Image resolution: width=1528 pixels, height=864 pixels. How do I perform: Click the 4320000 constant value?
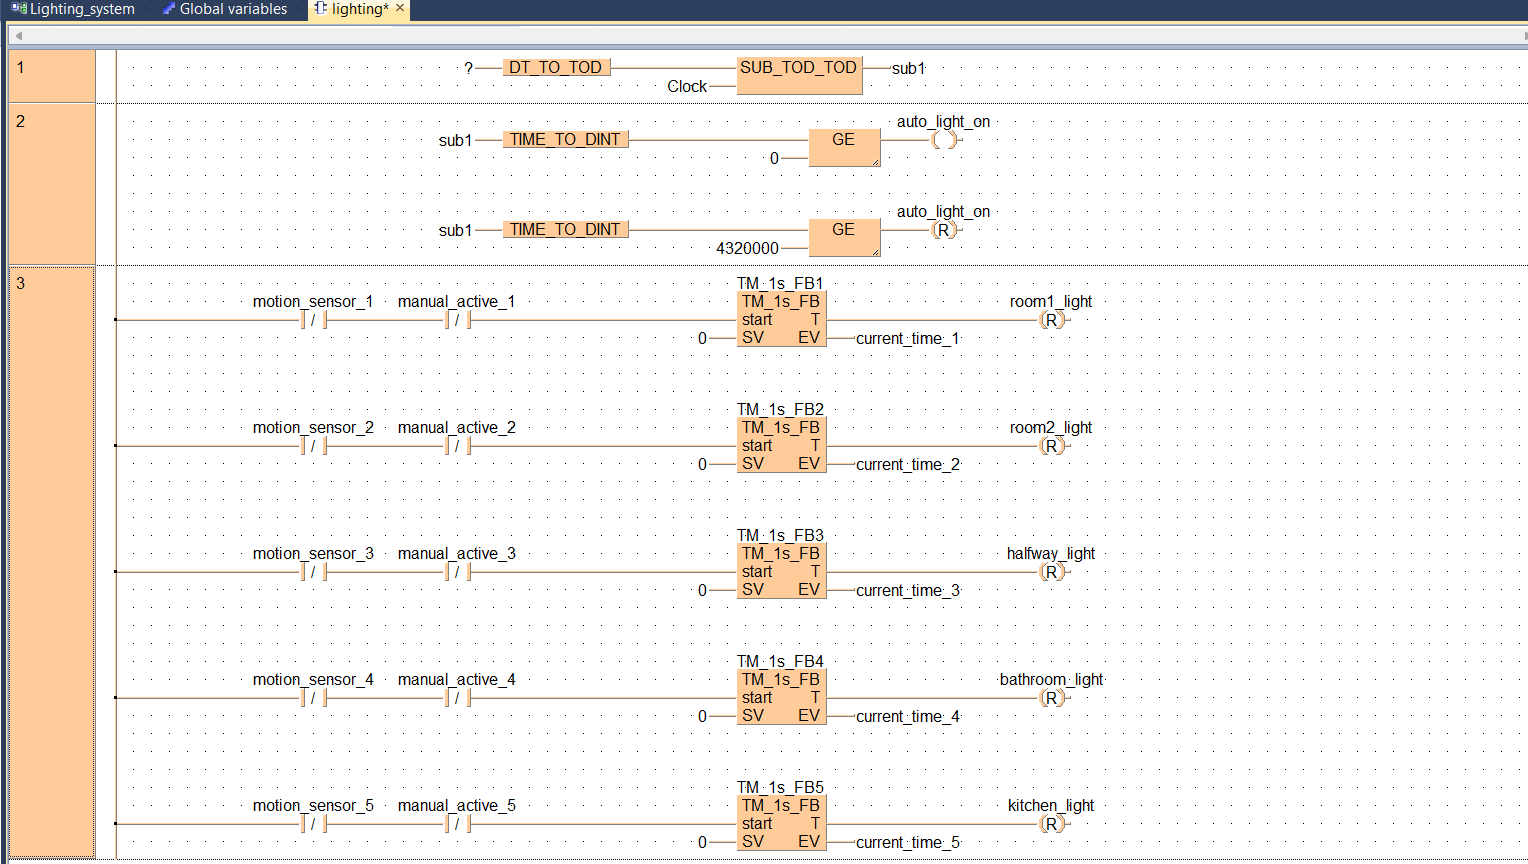(747, 249)
